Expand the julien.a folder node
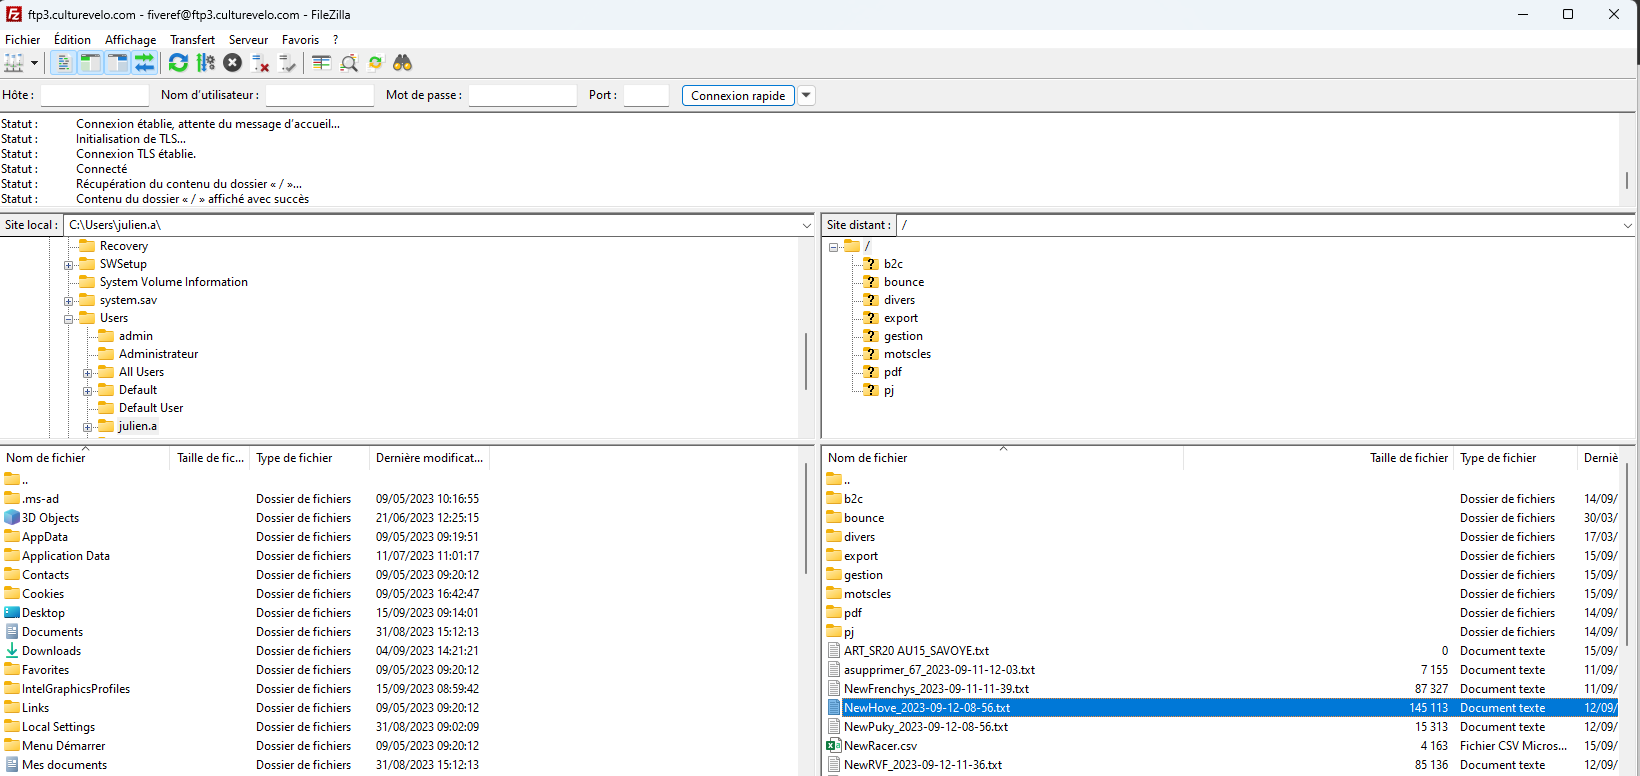Image resolution: width=1640 pixels, height=776 pixels. point(87,427)
